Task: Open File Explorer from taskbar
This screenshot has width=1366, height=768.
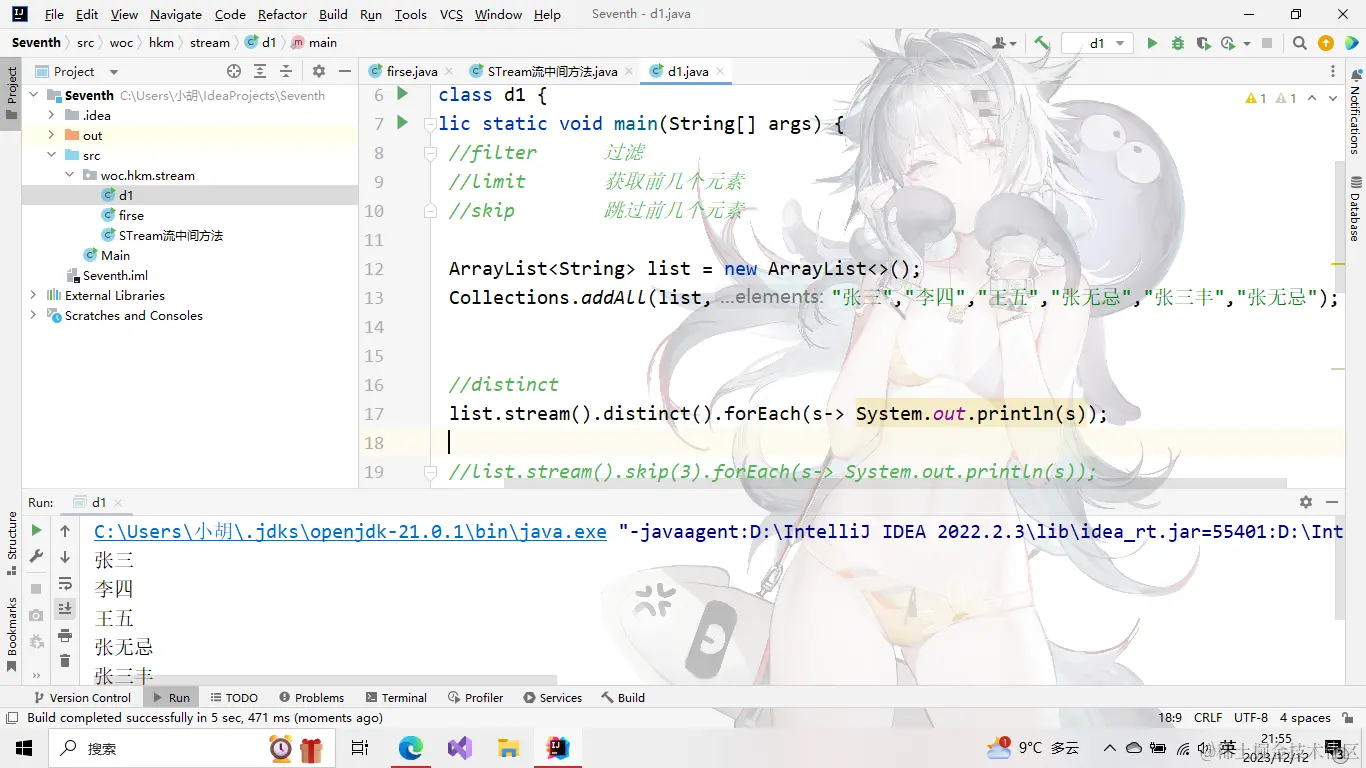Action: 508,748
